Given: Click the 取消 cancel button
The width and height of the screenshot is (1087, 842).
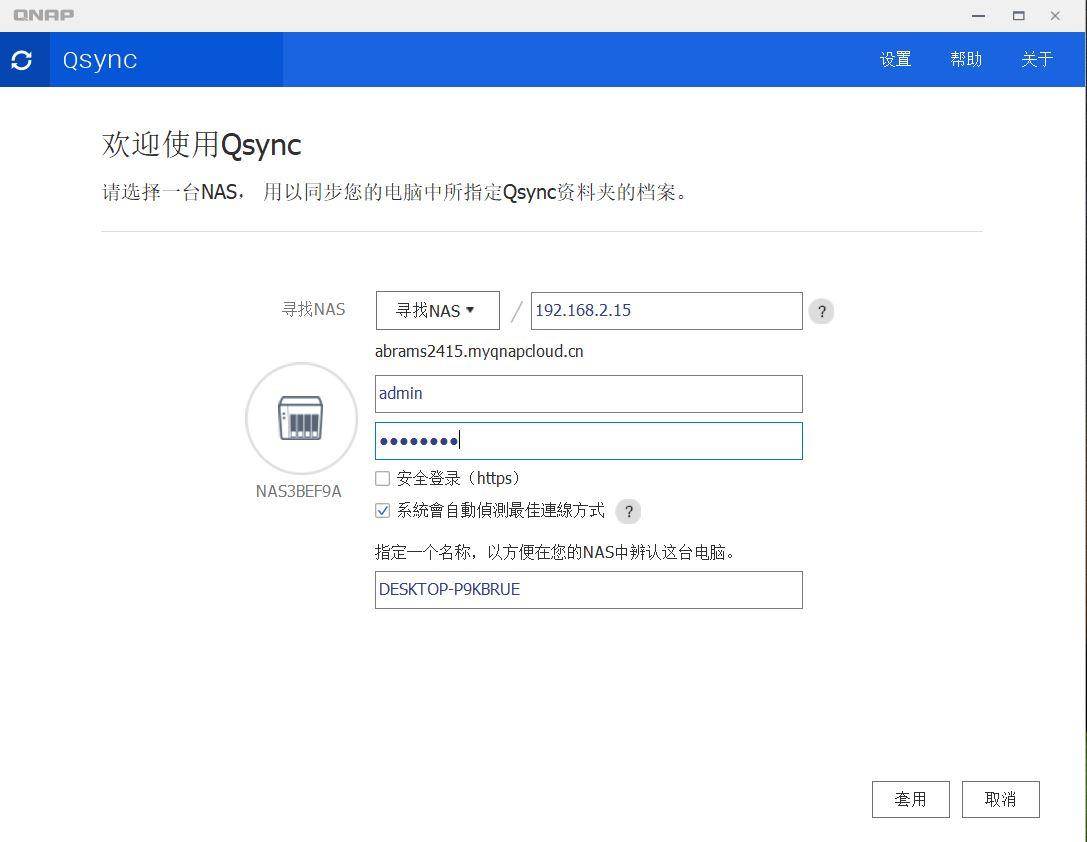Looking at the screenshot, I should (x=1000, y=799).
